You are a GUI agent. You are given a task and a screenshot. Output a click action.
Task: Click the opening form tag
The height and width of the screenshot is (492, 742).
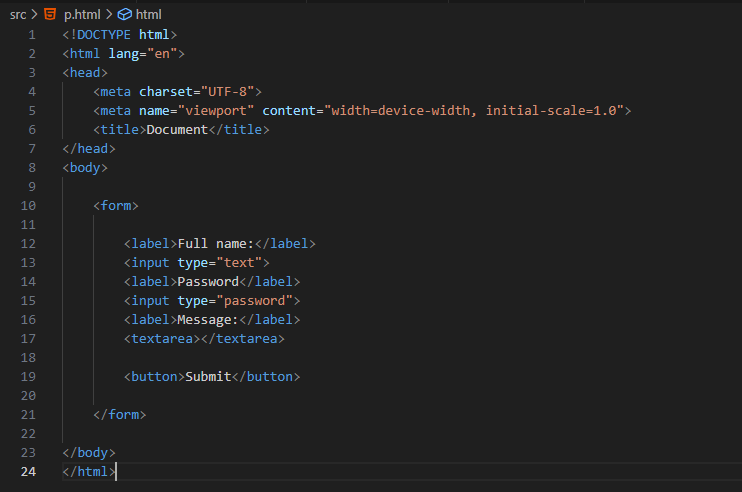[116, 206]
